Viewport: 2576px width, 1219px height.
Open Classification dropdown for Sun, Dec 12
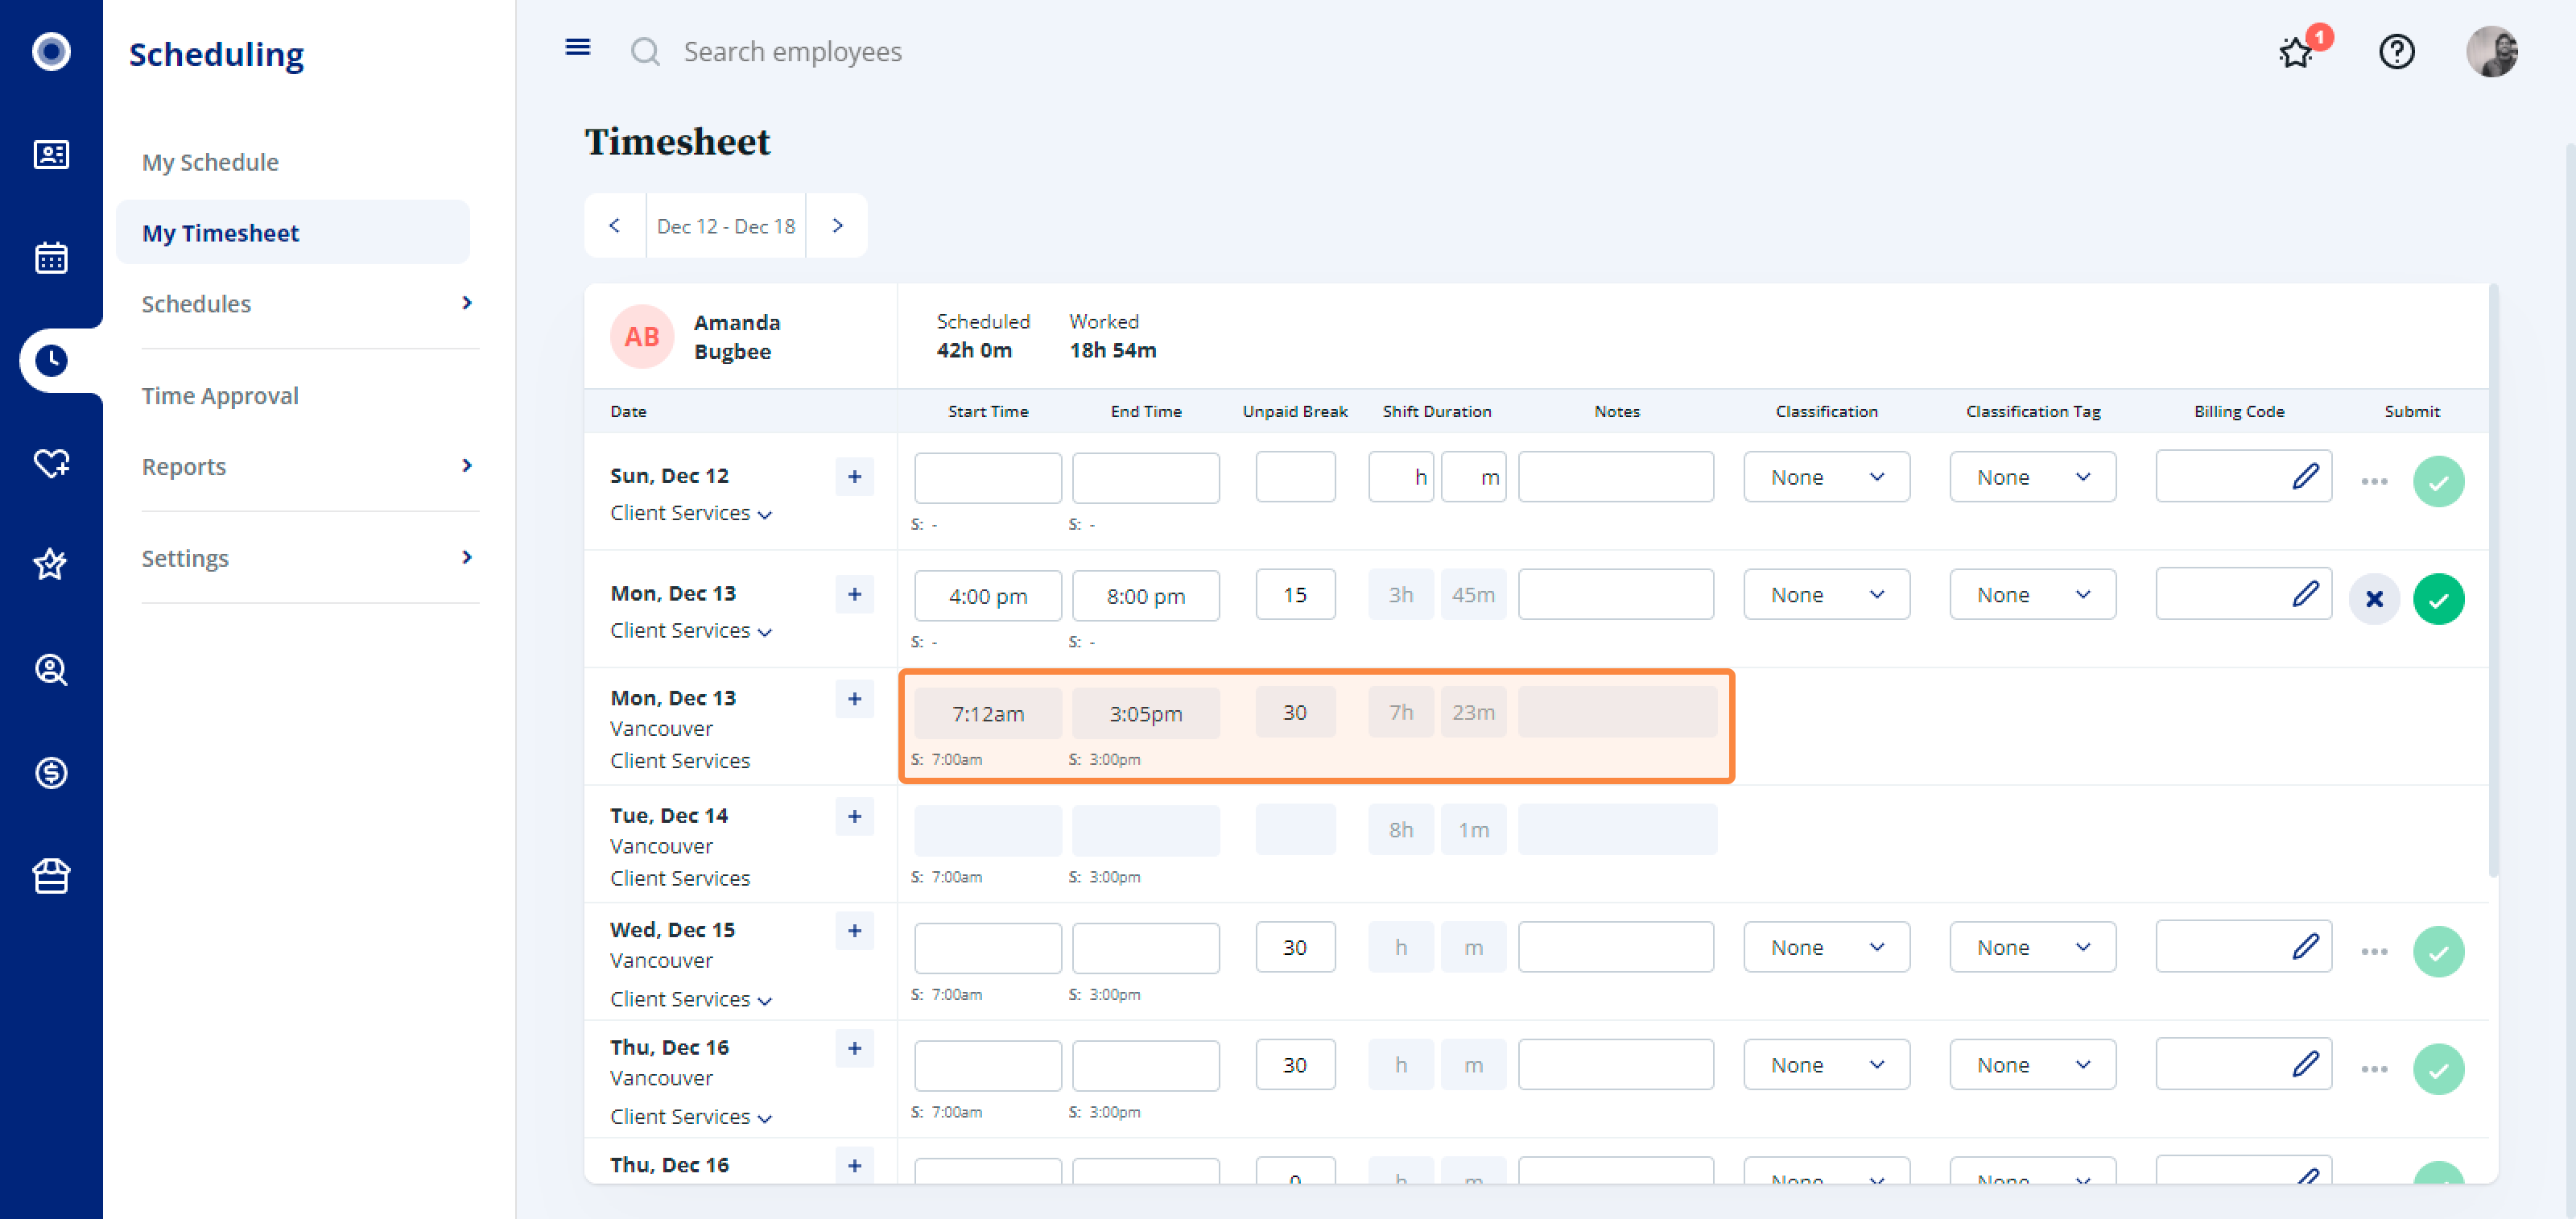(1826, 477)
